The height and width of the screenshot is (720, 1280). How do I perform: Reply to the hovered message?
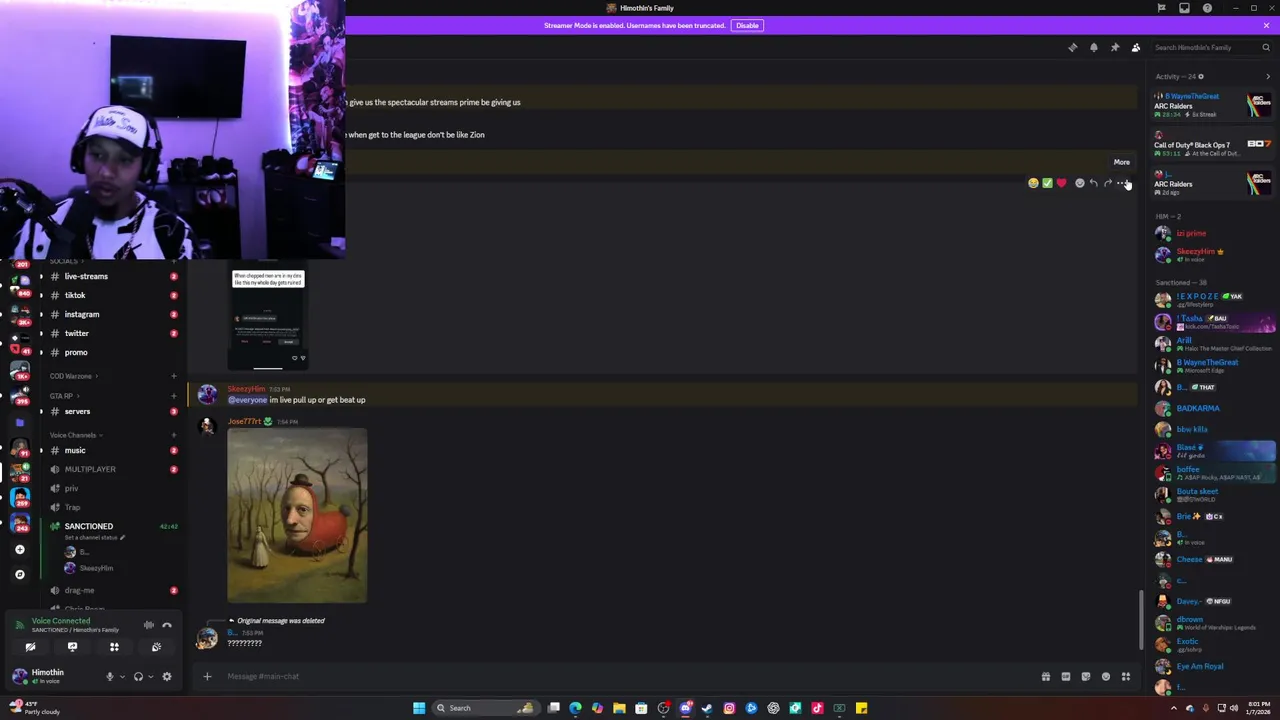1094,183
